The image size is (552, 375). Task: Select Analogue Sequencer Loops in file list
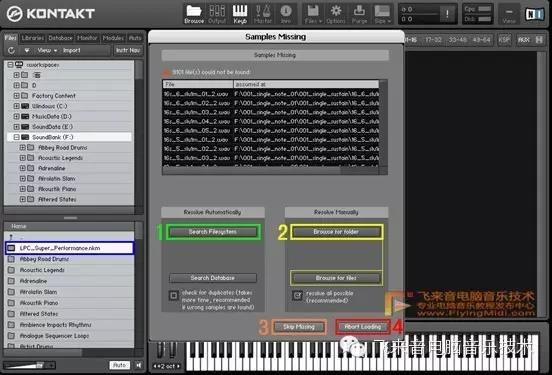[x=69, y=336]
